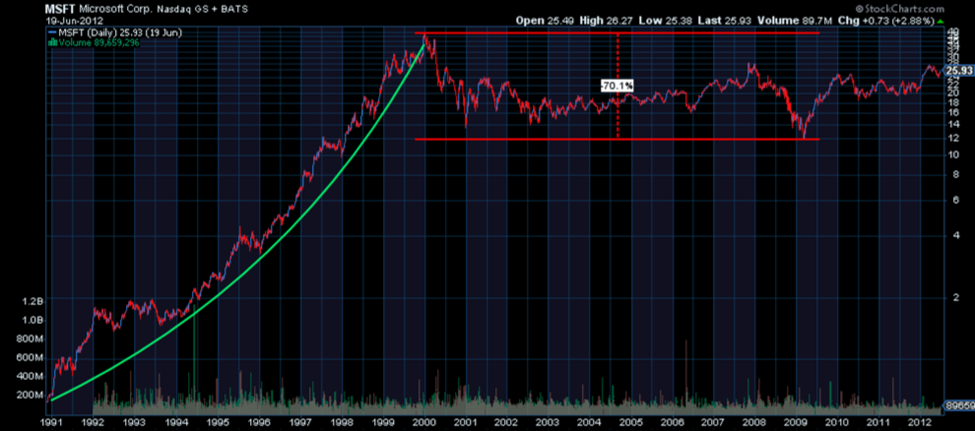The height and width of the screenshot is (431, 975).
Task: Select the Open 25.49 value
Action: 545,21
